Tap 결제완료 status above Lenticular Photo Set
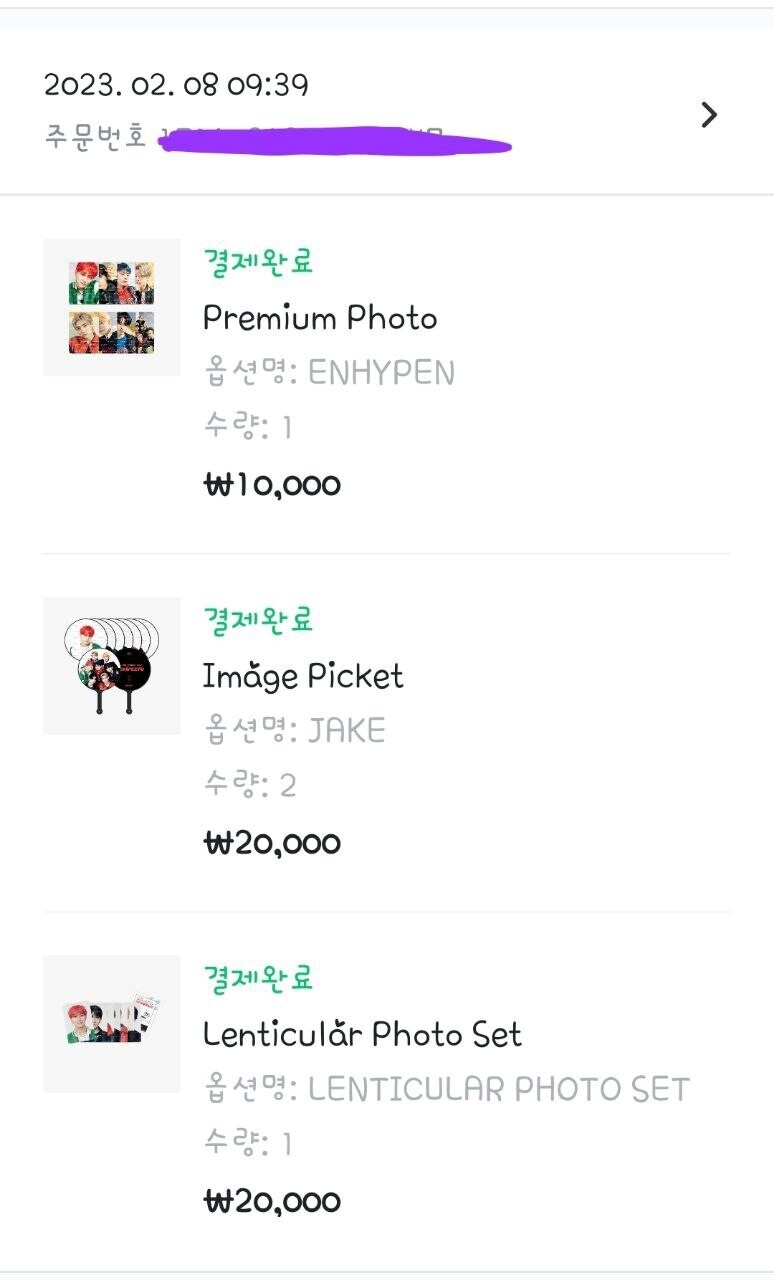774x1280 pixels. pos(259,978)
